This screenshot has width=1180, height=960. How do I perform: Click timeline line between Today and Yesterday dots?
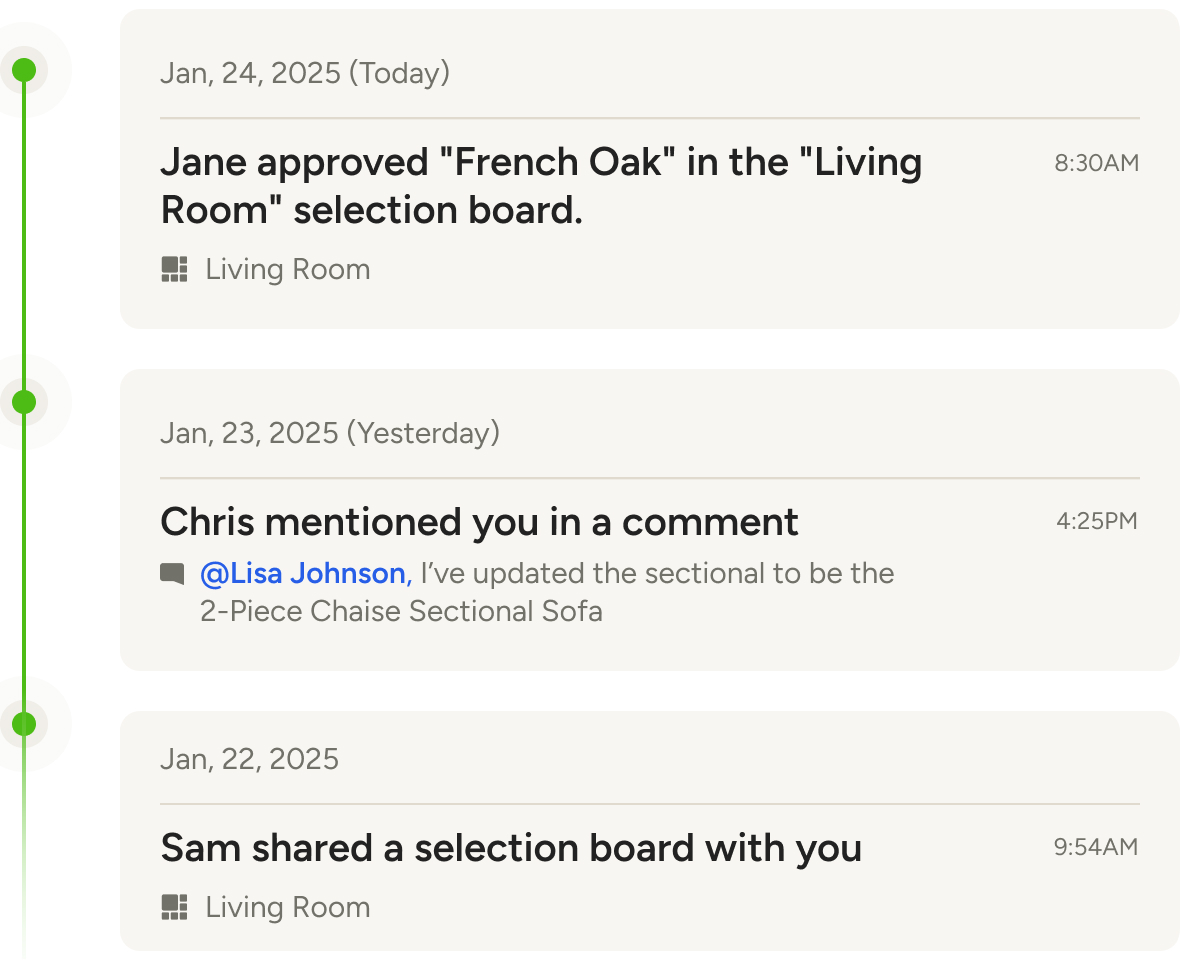point(24,236)
